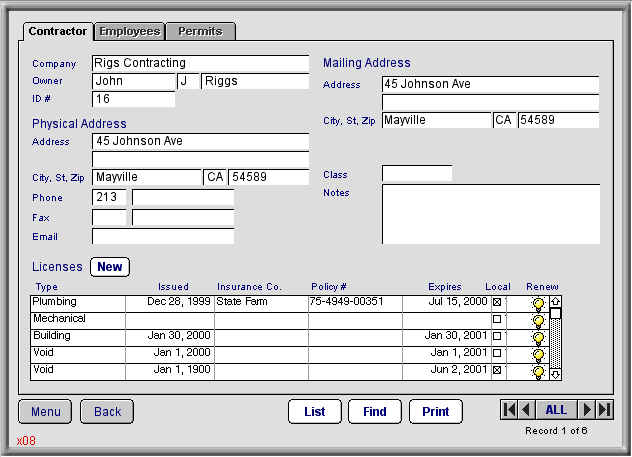Click the Company name field
632x457 pixels.
tap(200, 63)
